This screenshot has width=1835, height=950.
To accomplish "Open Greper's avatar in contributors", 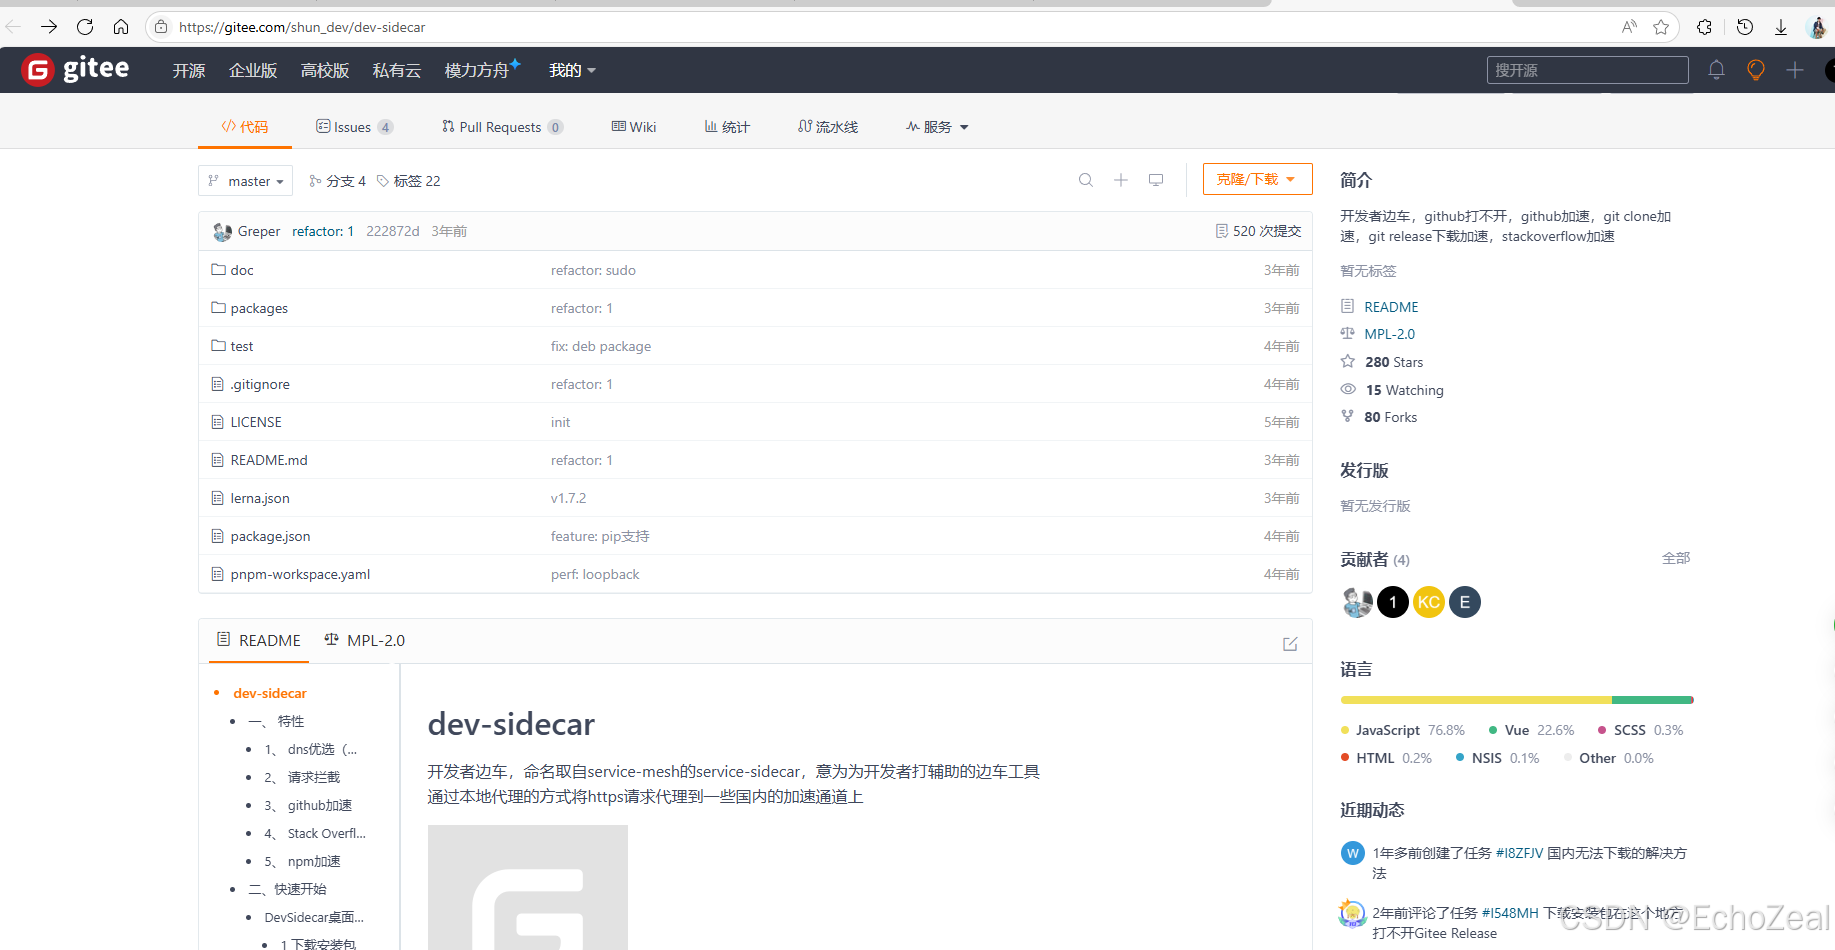I will 1357,602.
